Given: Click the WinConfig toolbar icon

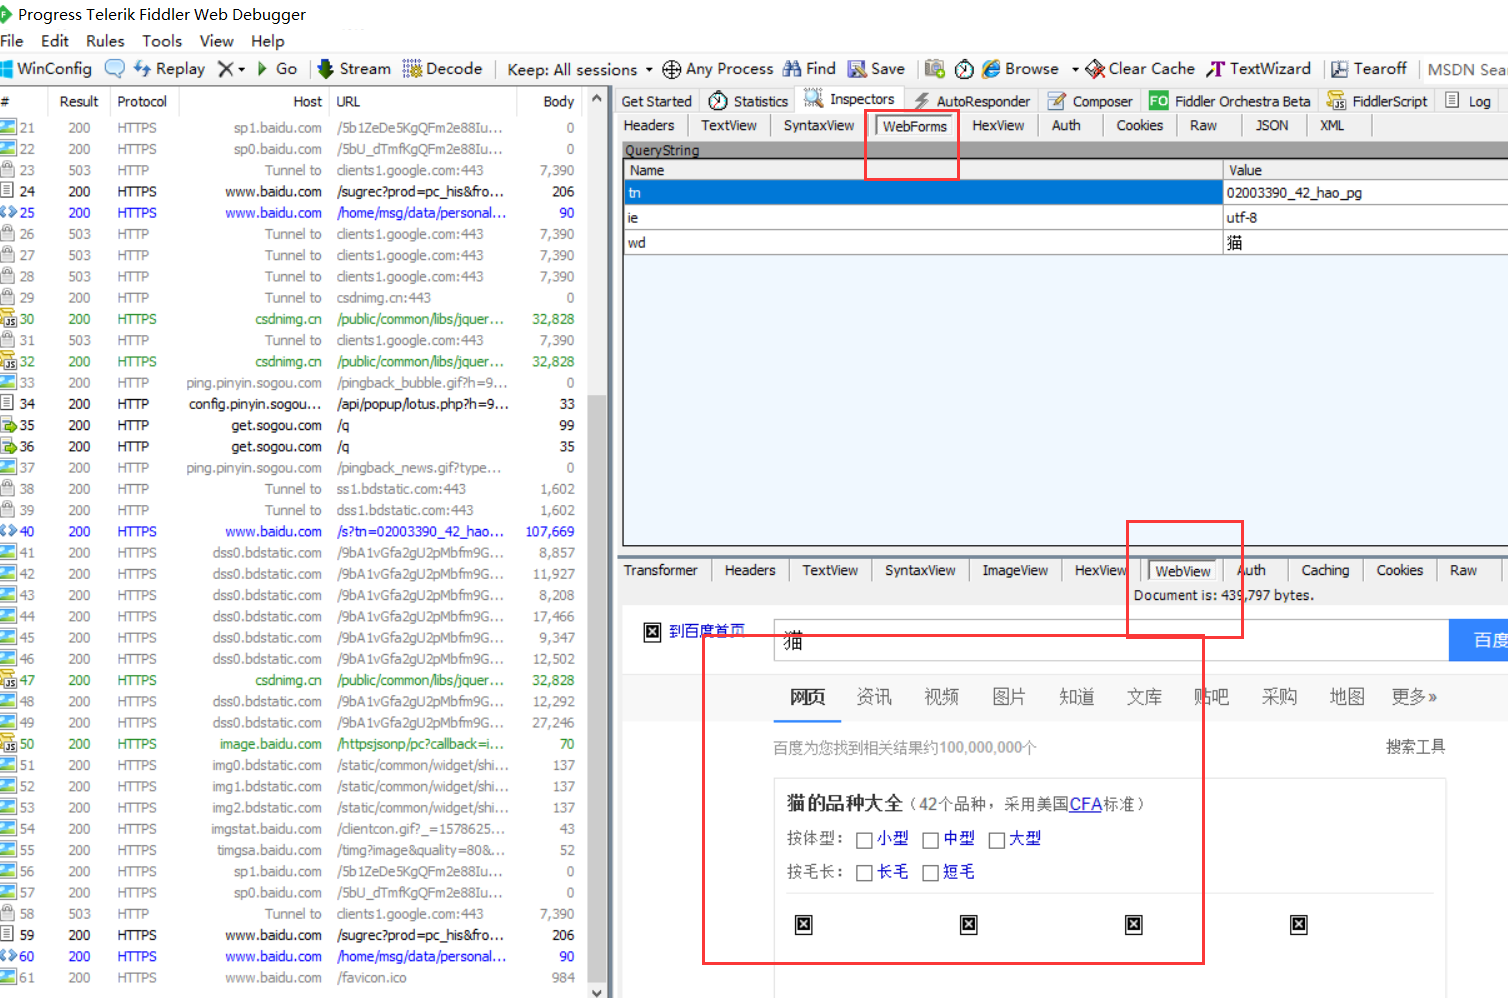Looking at the screenshot, I should pos(47,69).
